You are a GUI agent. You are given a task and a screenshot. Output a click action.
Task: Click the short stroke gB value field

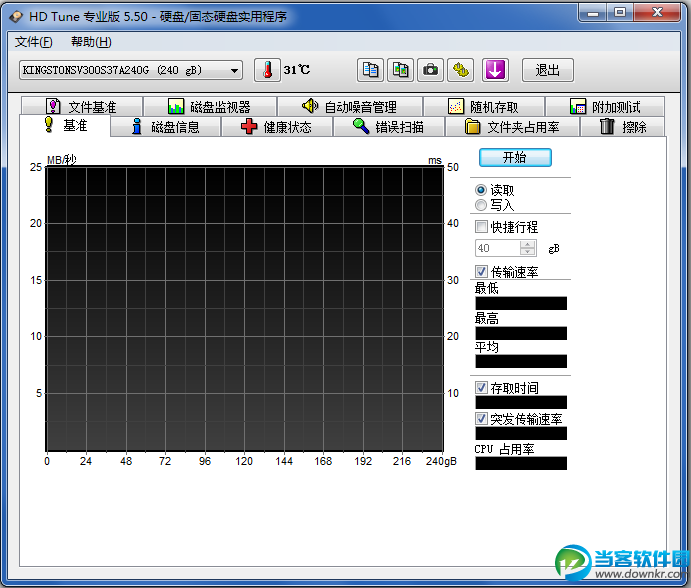(498, 248)
